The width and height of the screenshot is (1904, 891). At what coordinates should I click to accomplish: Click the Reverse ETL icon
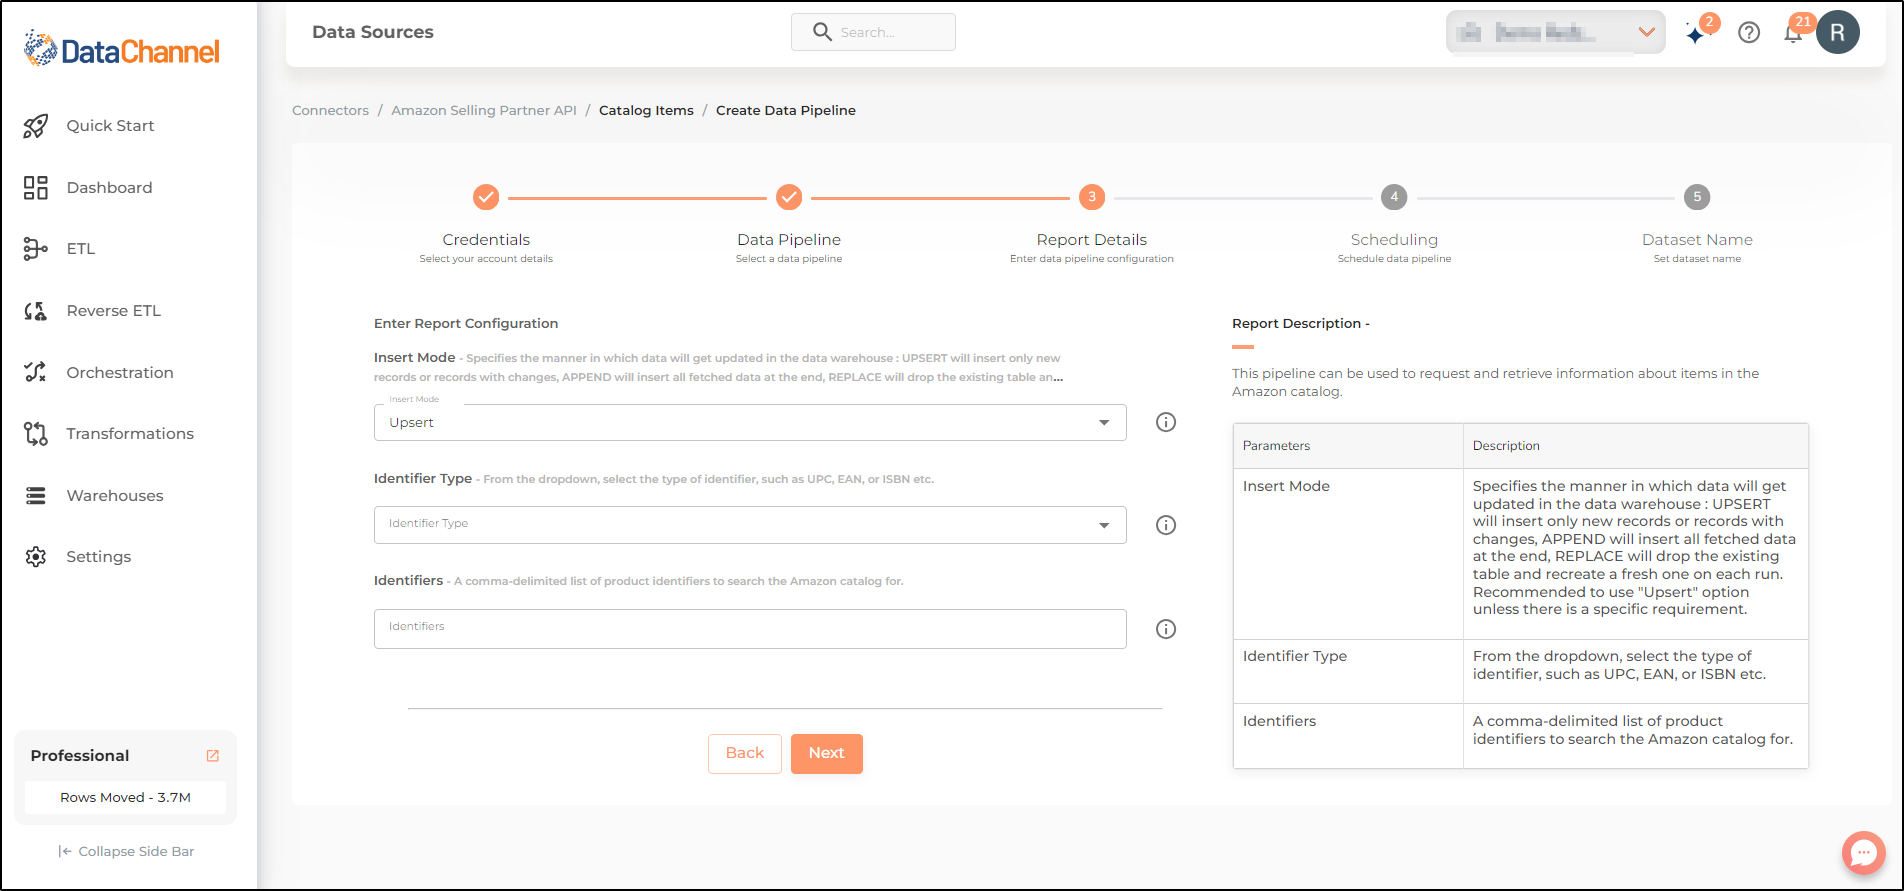click(36, 311)
